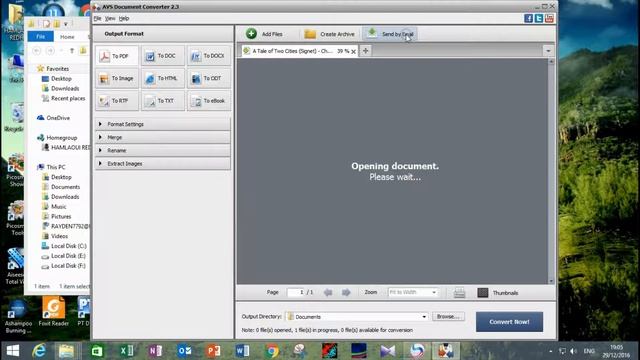Viewport: 640px width, 360px height.
Task: Expand the Extract Images section
Action: [x=162, y=163]
